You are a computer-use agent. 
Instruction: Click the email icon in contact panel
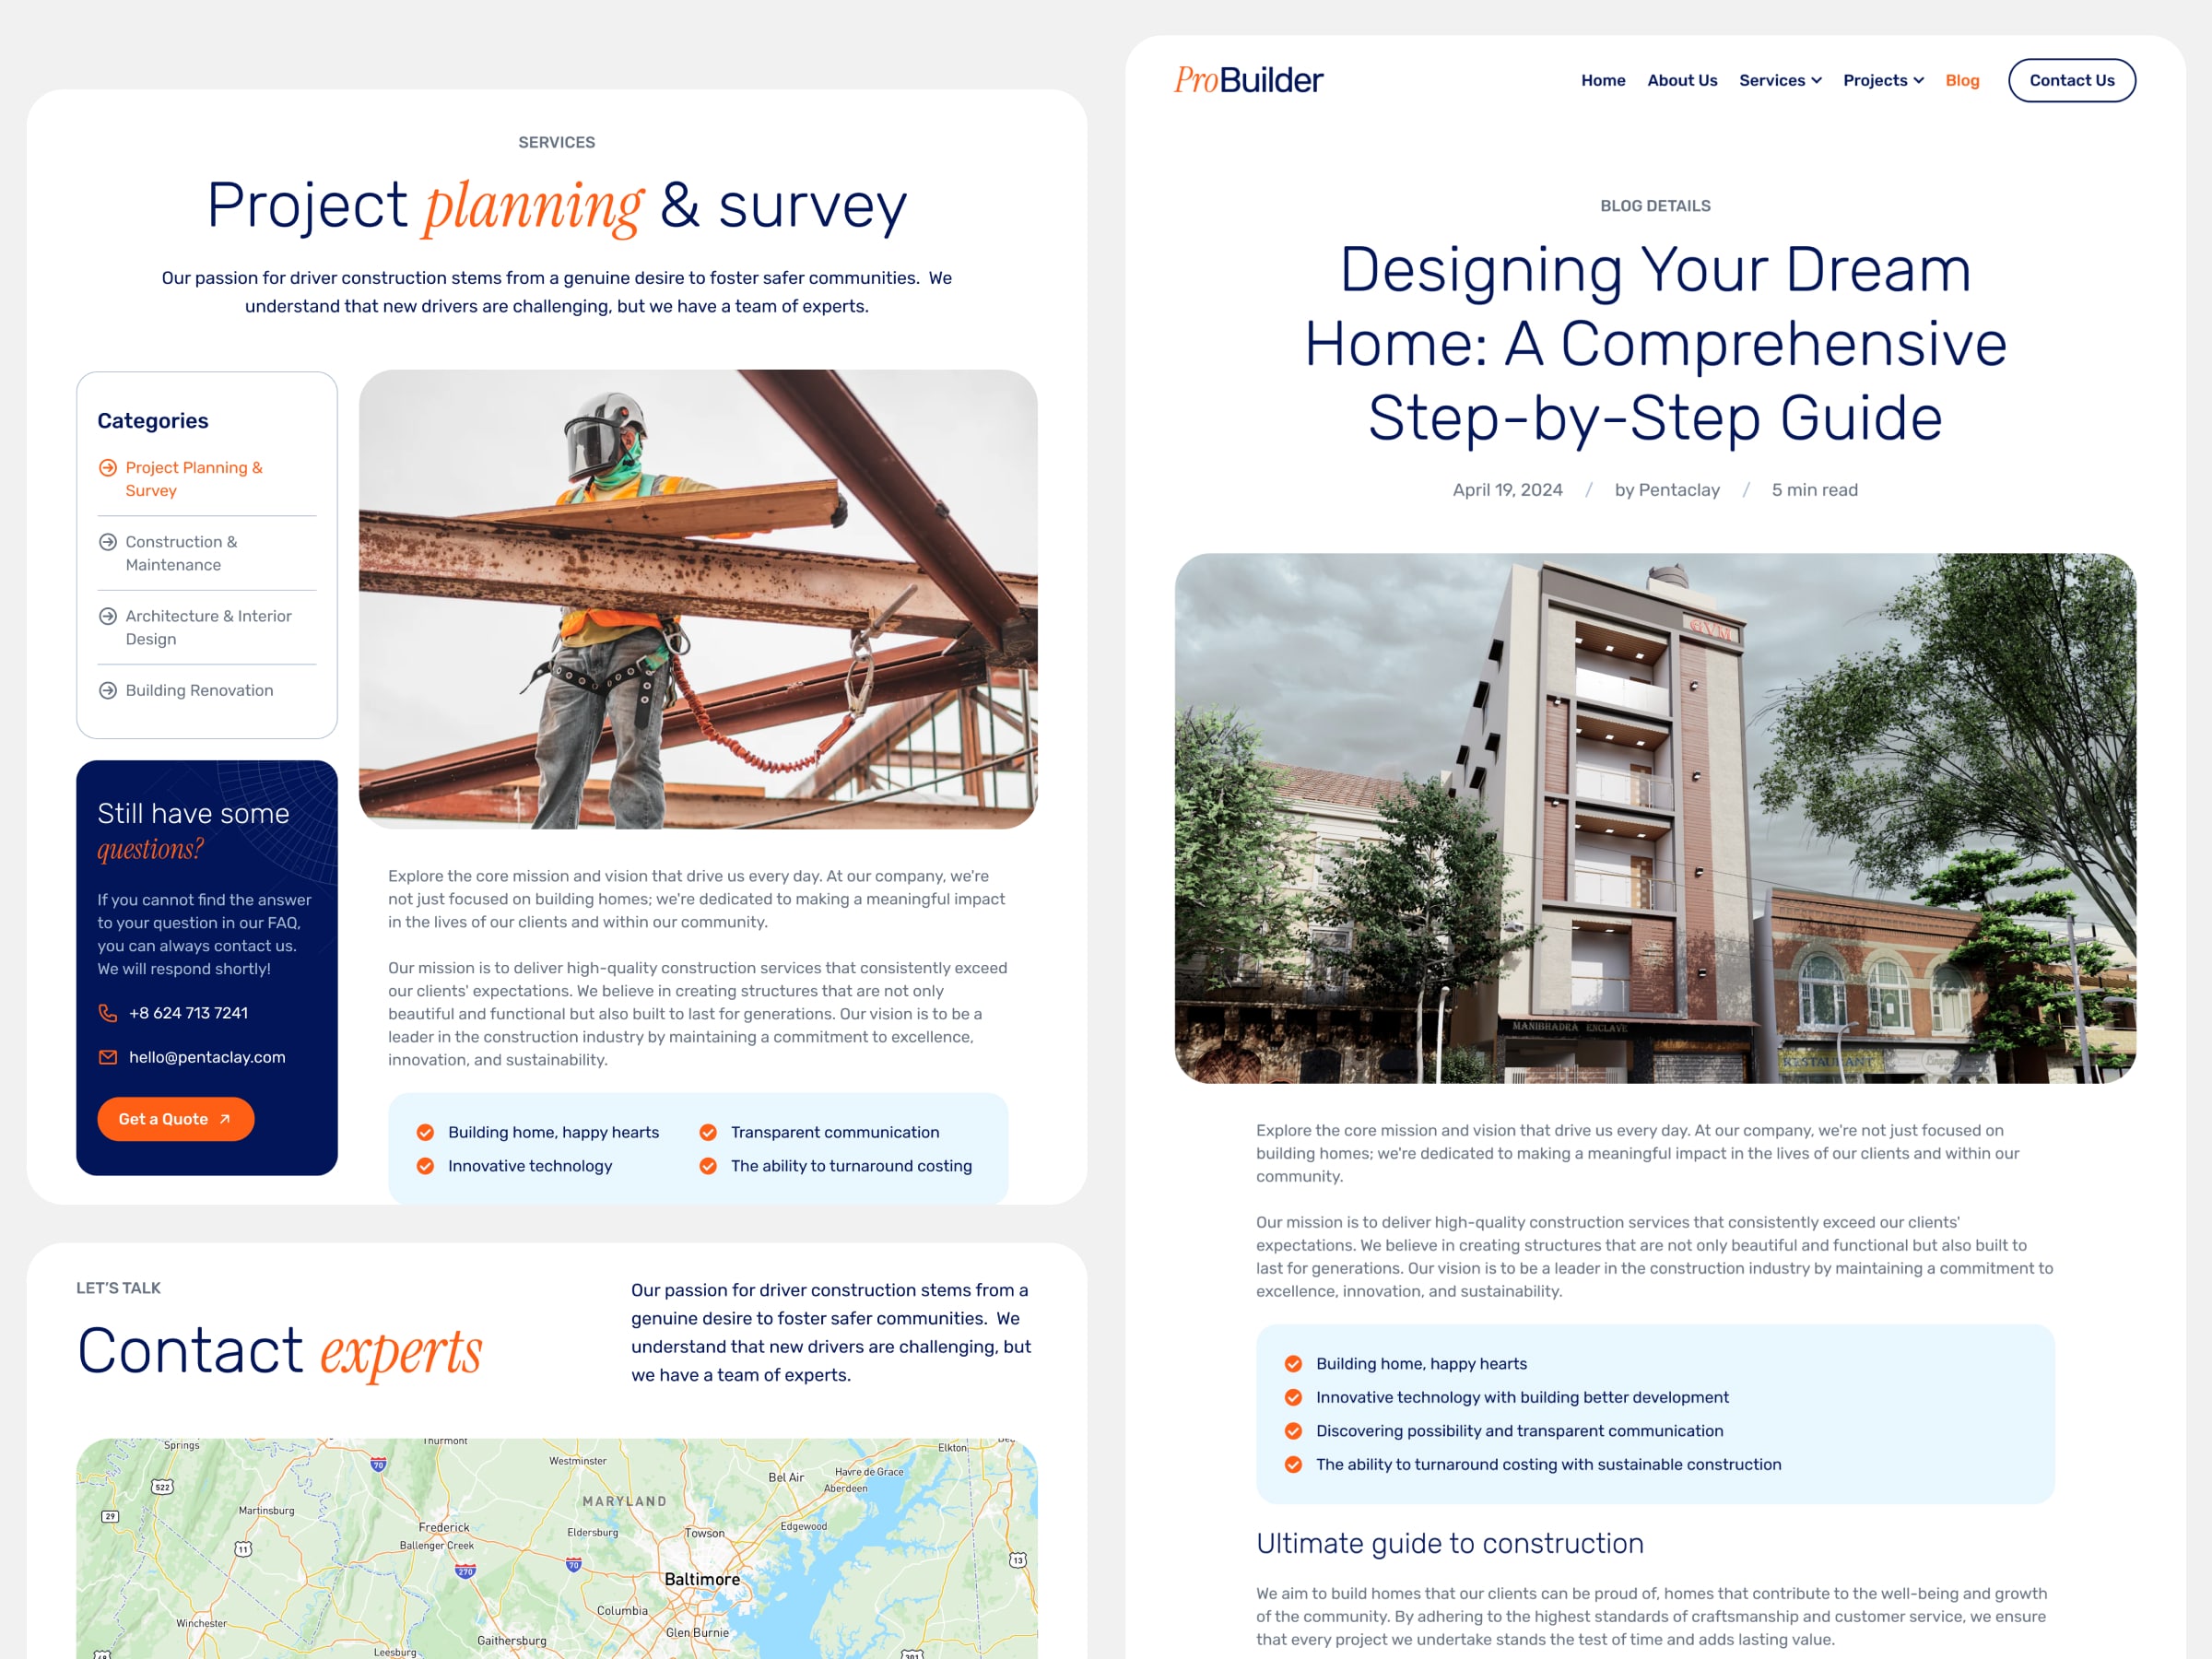(x=108, y=1054)
